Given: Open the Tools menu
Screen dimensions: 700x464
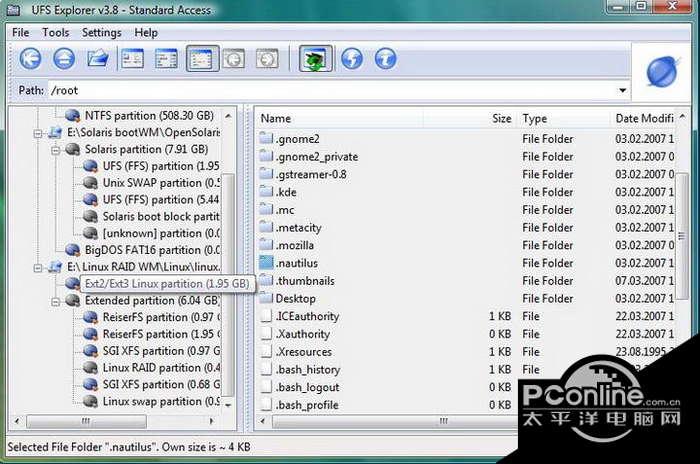Looking at the screenshot, I should coord(56,33).
